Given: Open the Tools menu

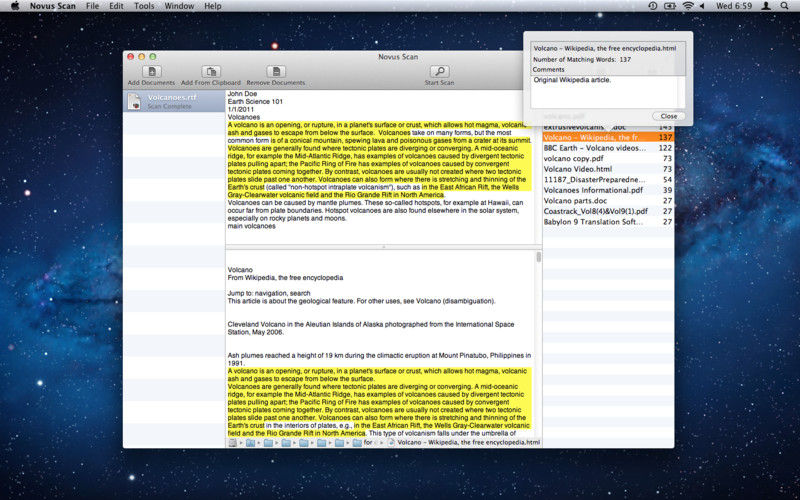Looking at the screenshot, I should (x=144, y=6).
